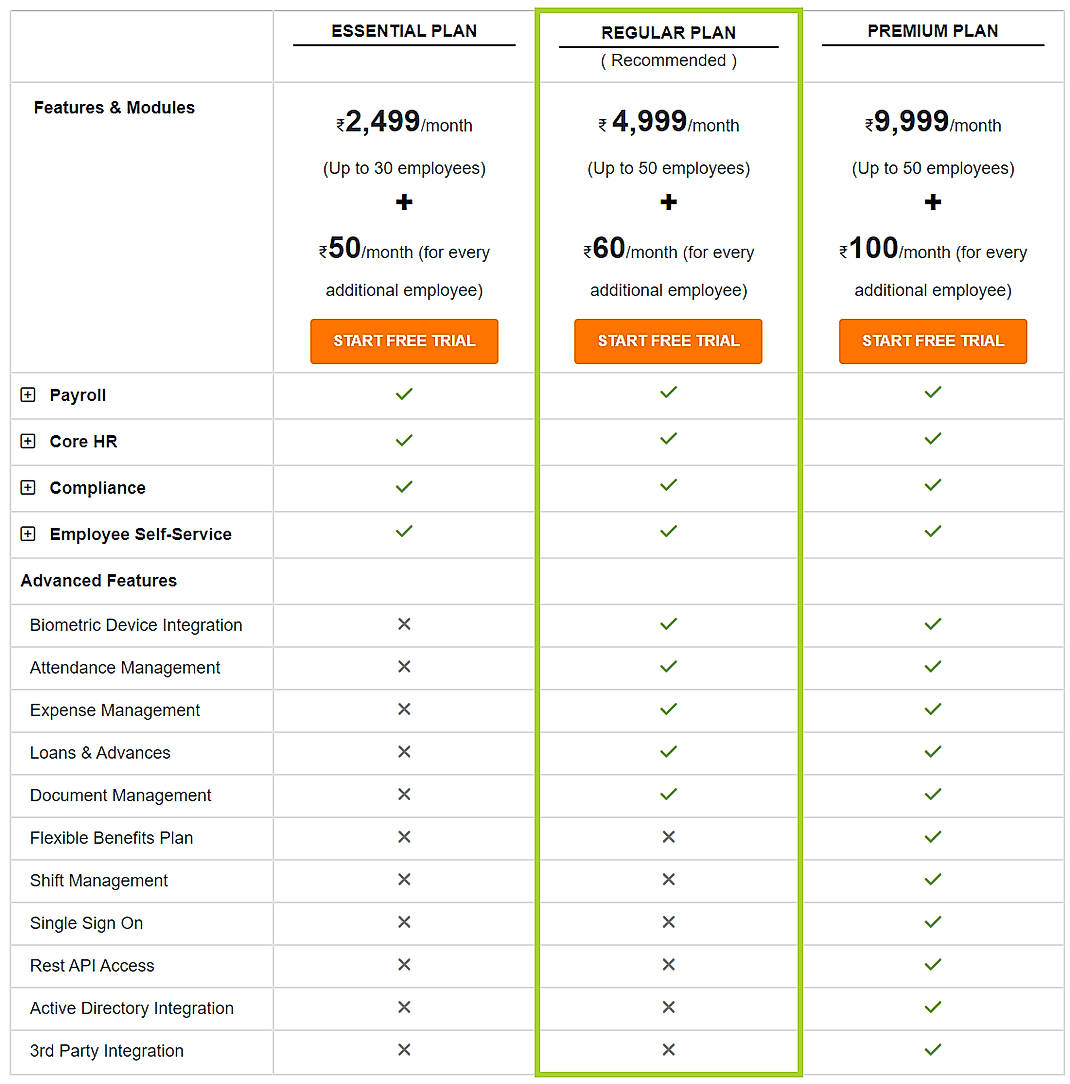The image size is (1070, 1084).
Task: Click the Expense Management X under Essential Plan
Action: tap(403, 709)
